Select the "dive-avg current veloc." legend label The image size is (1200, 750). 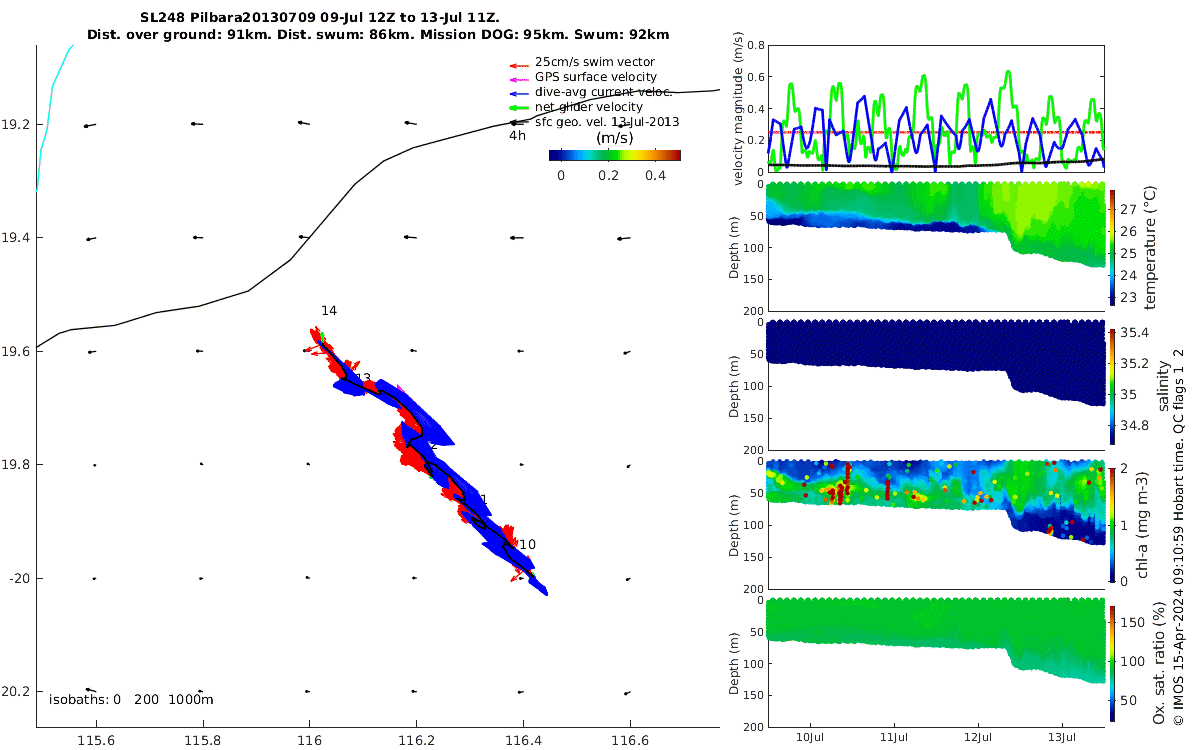point(603,92)
